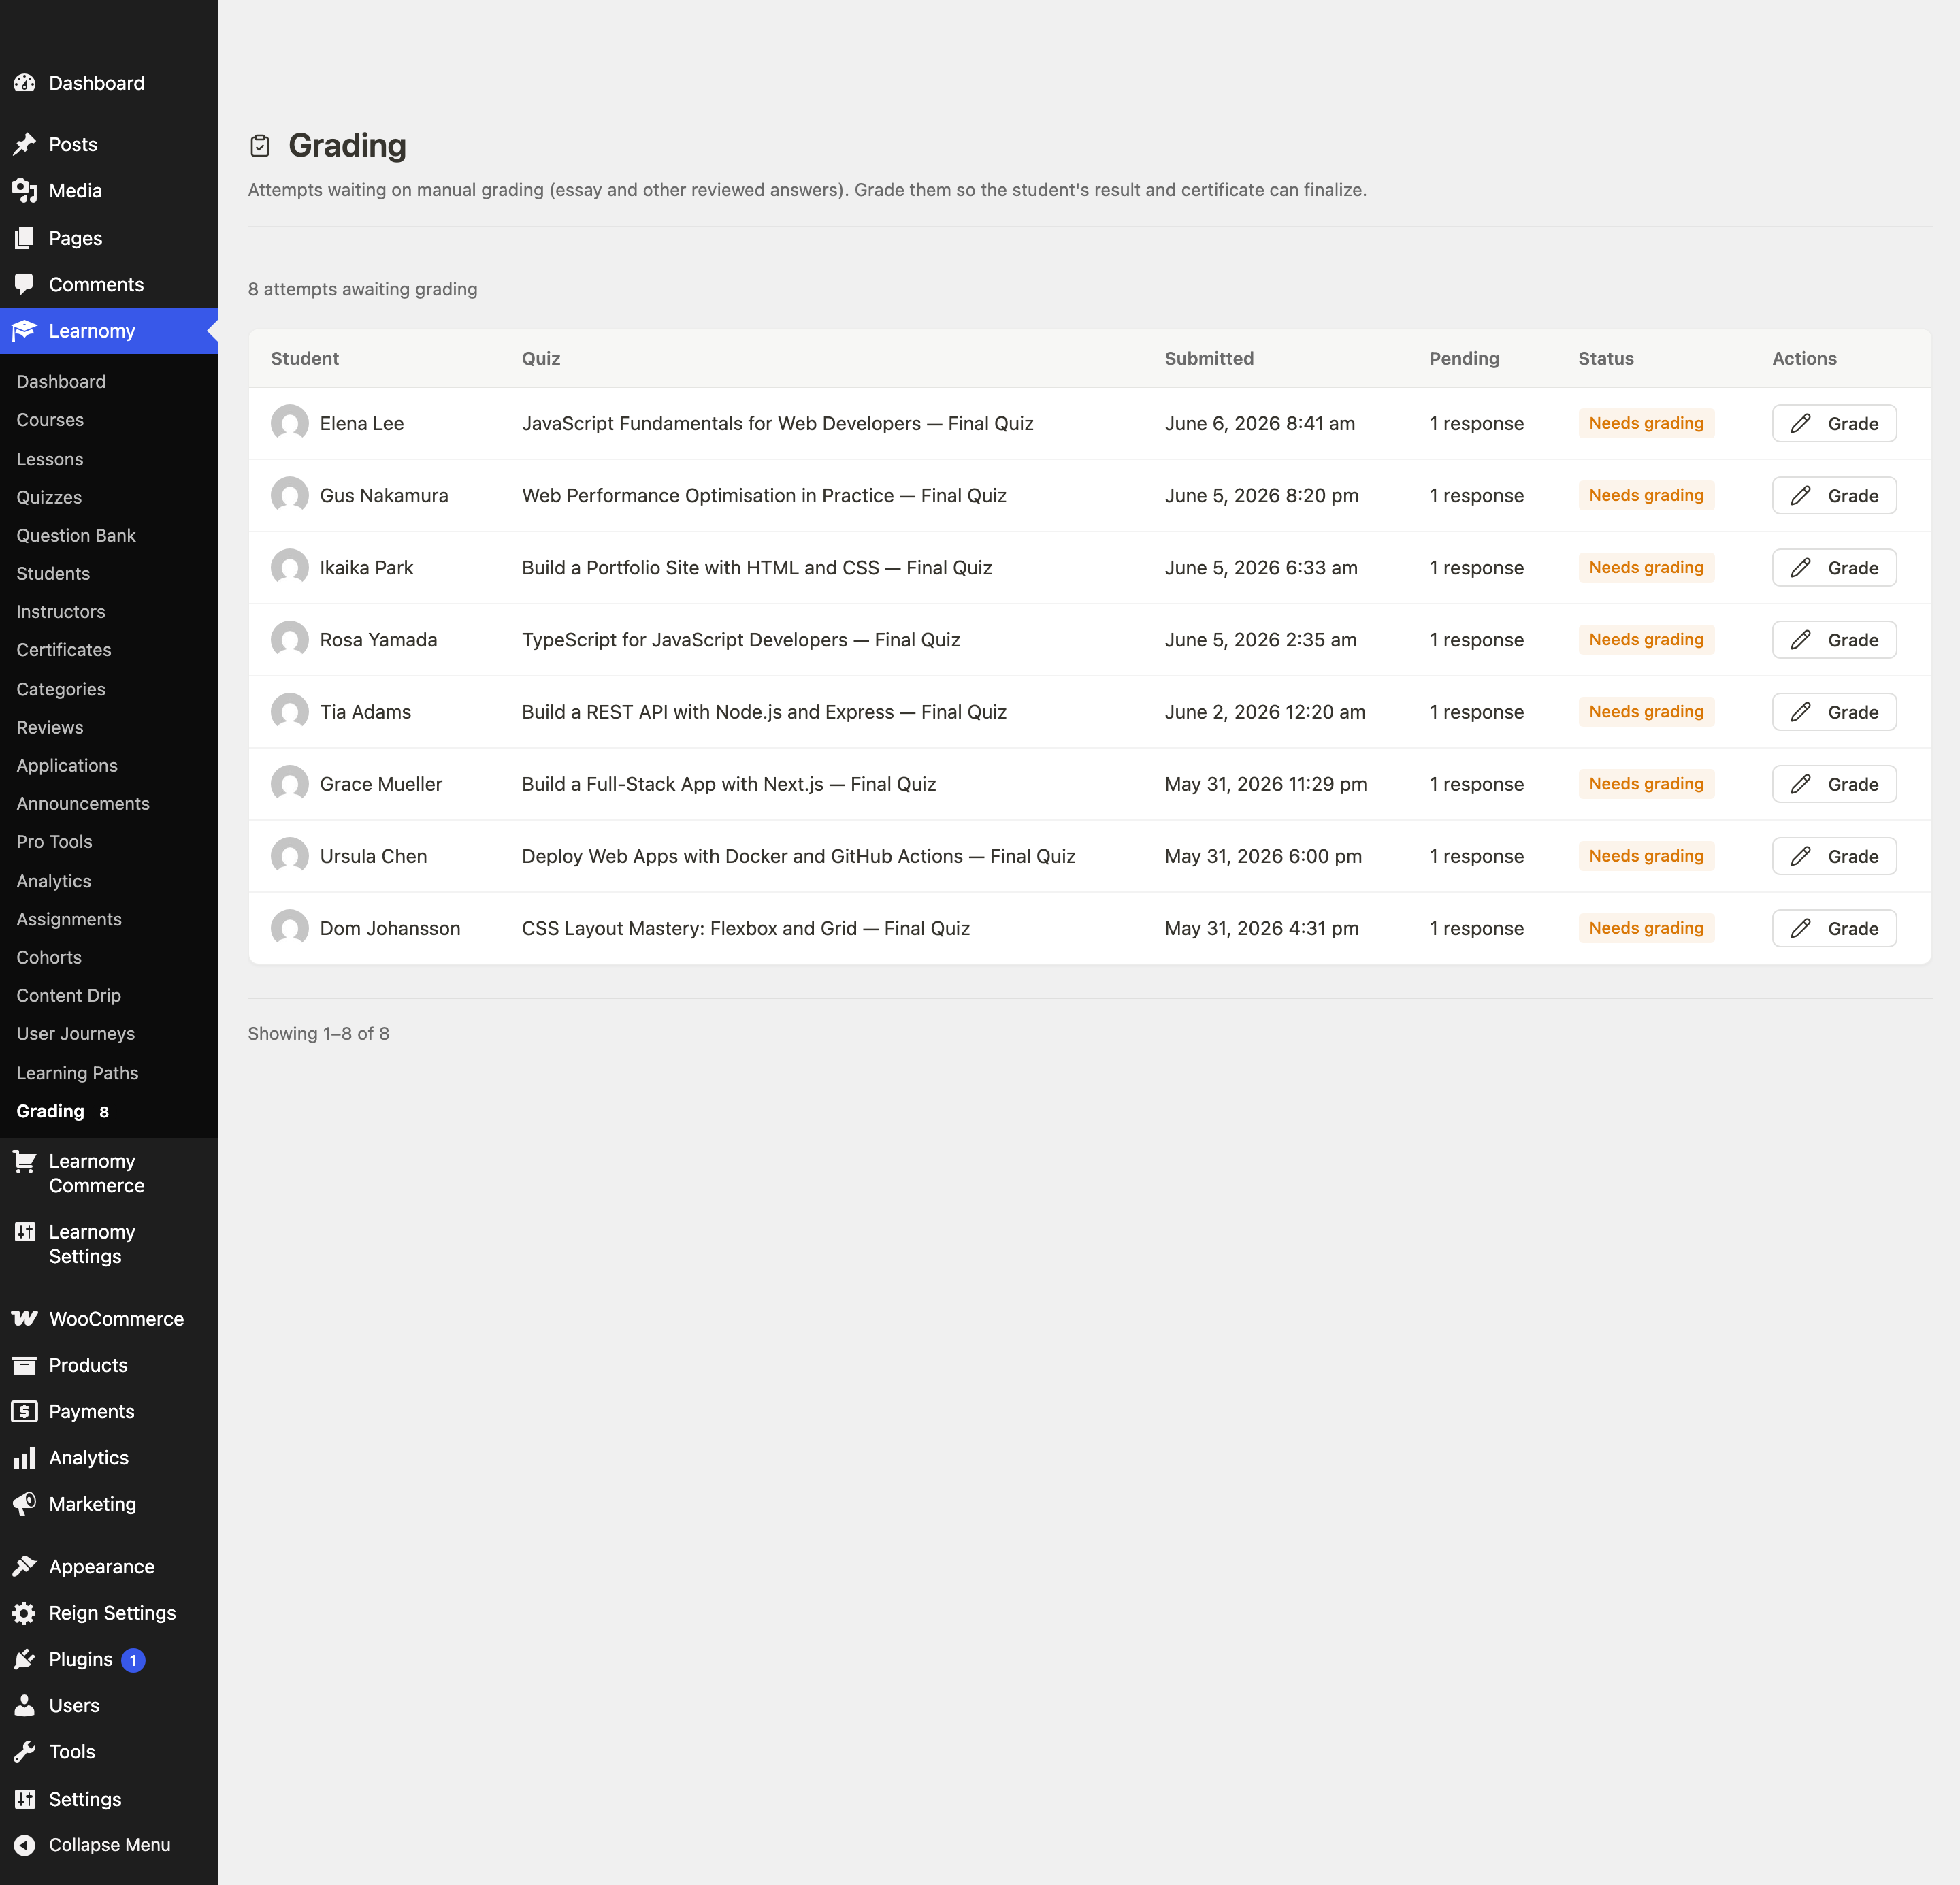Click the Products archive box icon
Viewport: 1960px width, 1885px height.
click(x=25, y=1365)
